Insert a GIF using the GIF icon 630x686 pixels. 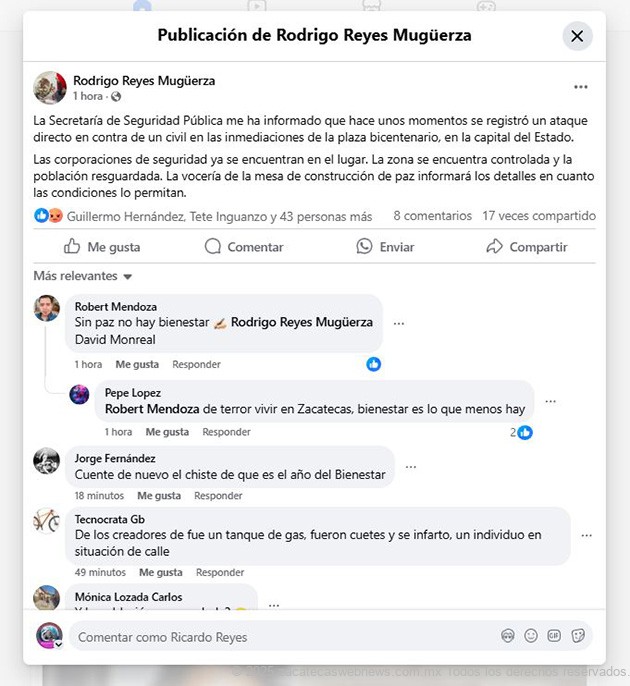554,636
